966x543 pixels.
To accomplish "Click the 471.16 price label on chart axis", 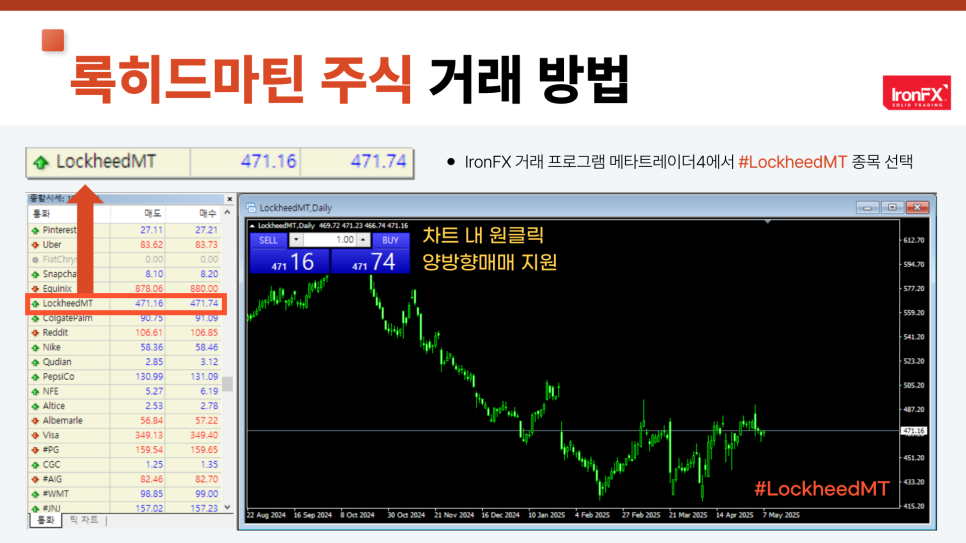I will (x=914, y=431).
